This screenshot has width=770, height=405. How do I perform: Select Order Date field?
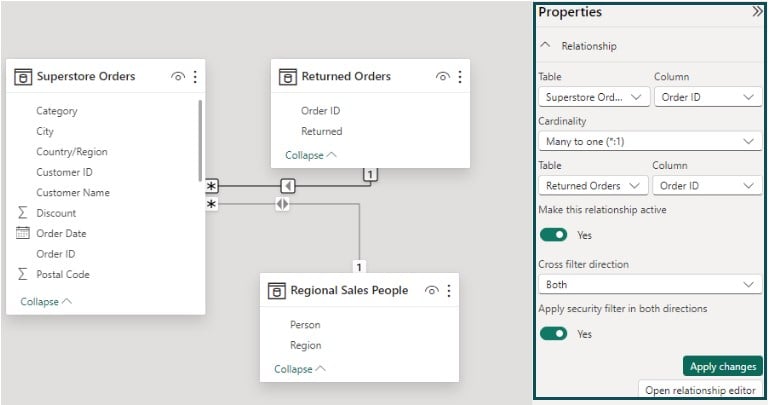61,233
